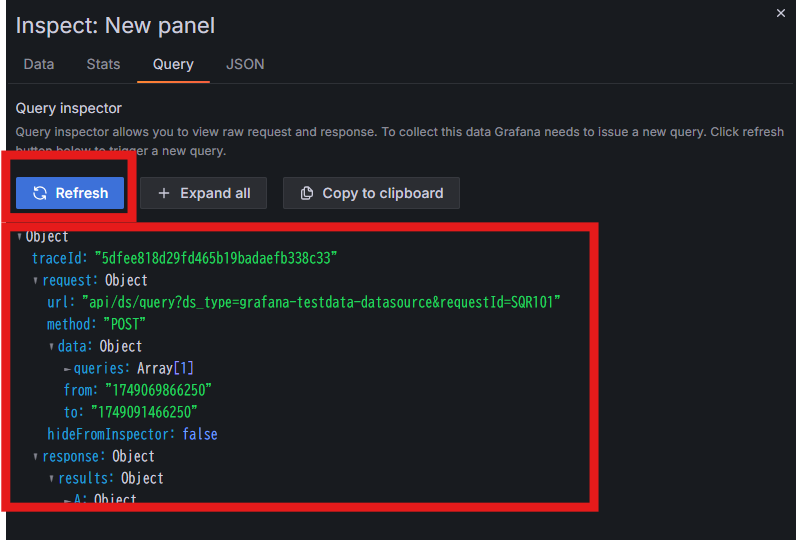Viewport: 796px width, 540px height.
Task: Click the plus icon on Expand all
Action: pyautogui.click(x=163, y=193)
